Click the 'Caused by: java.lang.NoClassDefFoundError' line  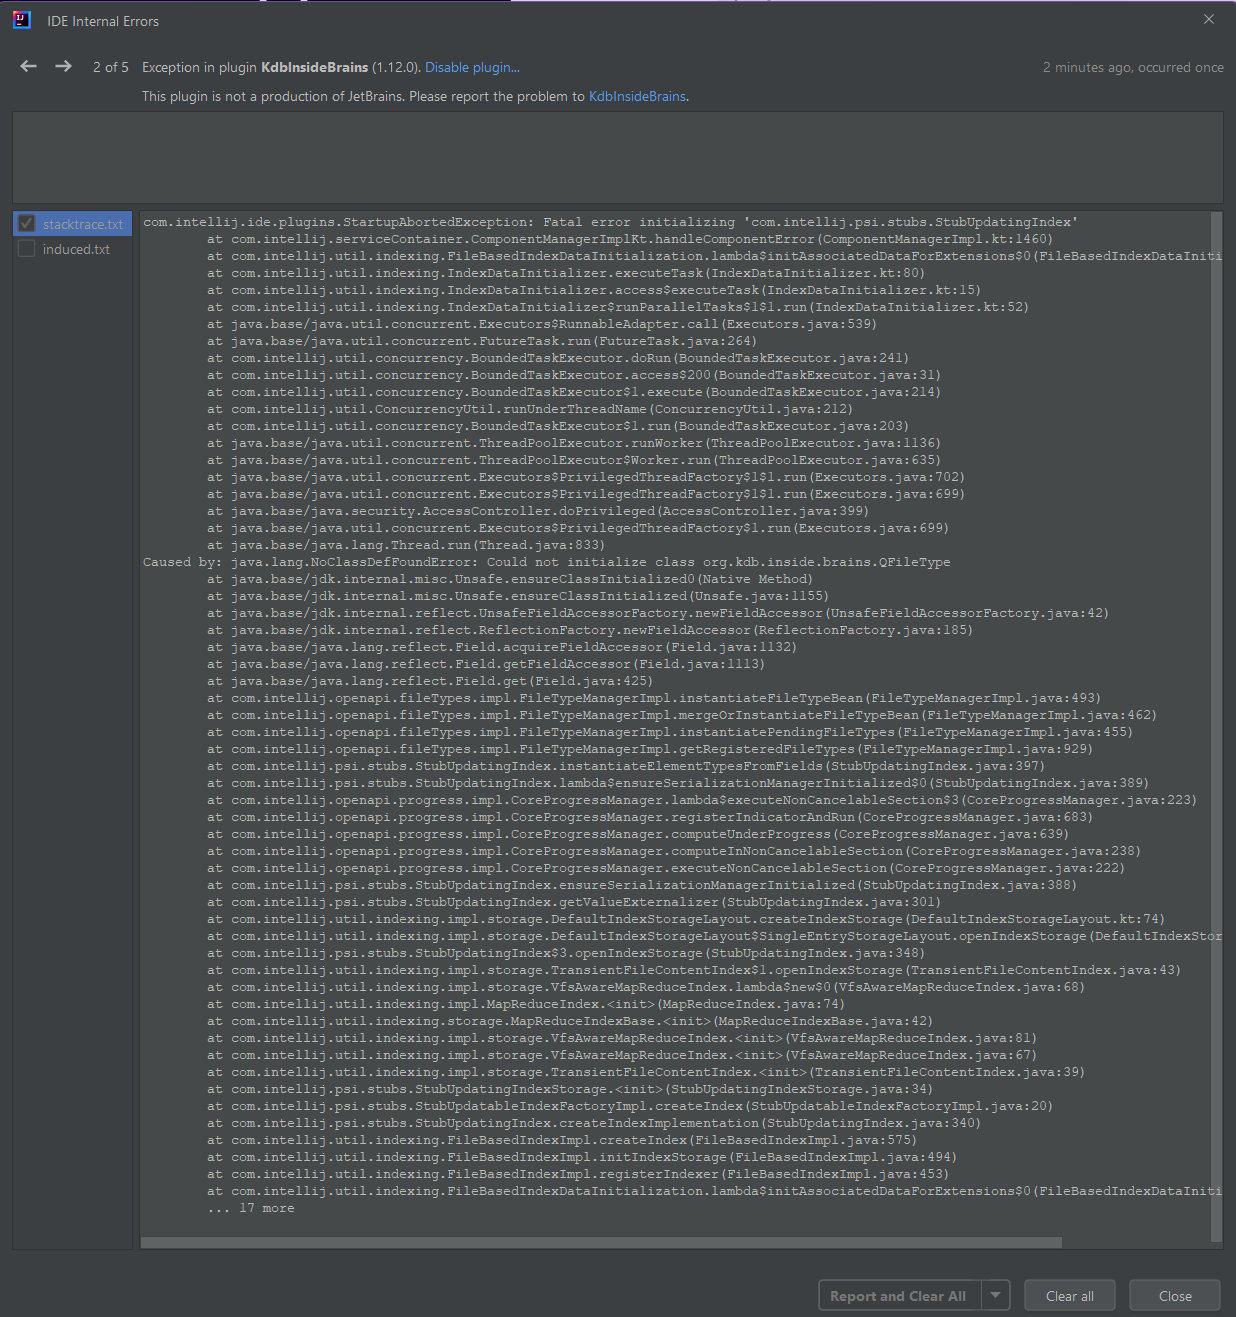point(547,562)
